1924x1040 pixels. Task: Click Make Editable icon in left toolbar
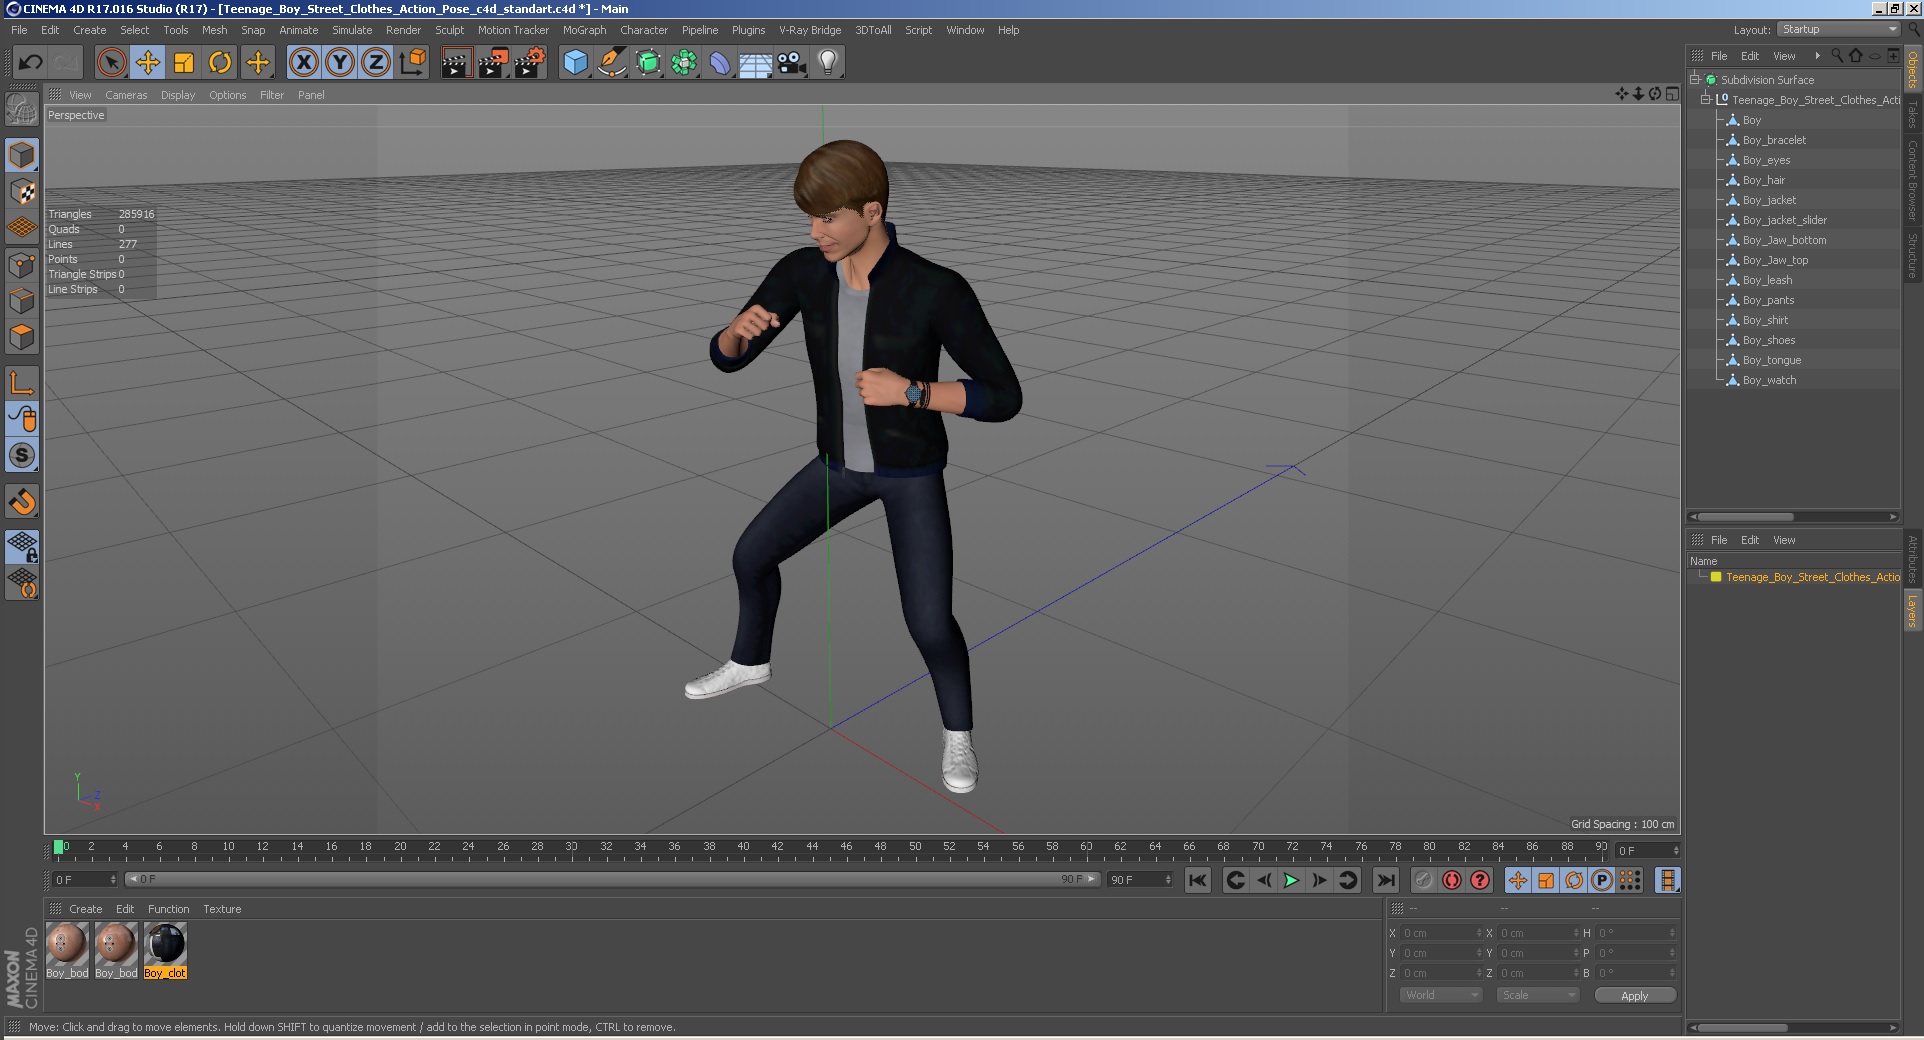click(22, 107)
